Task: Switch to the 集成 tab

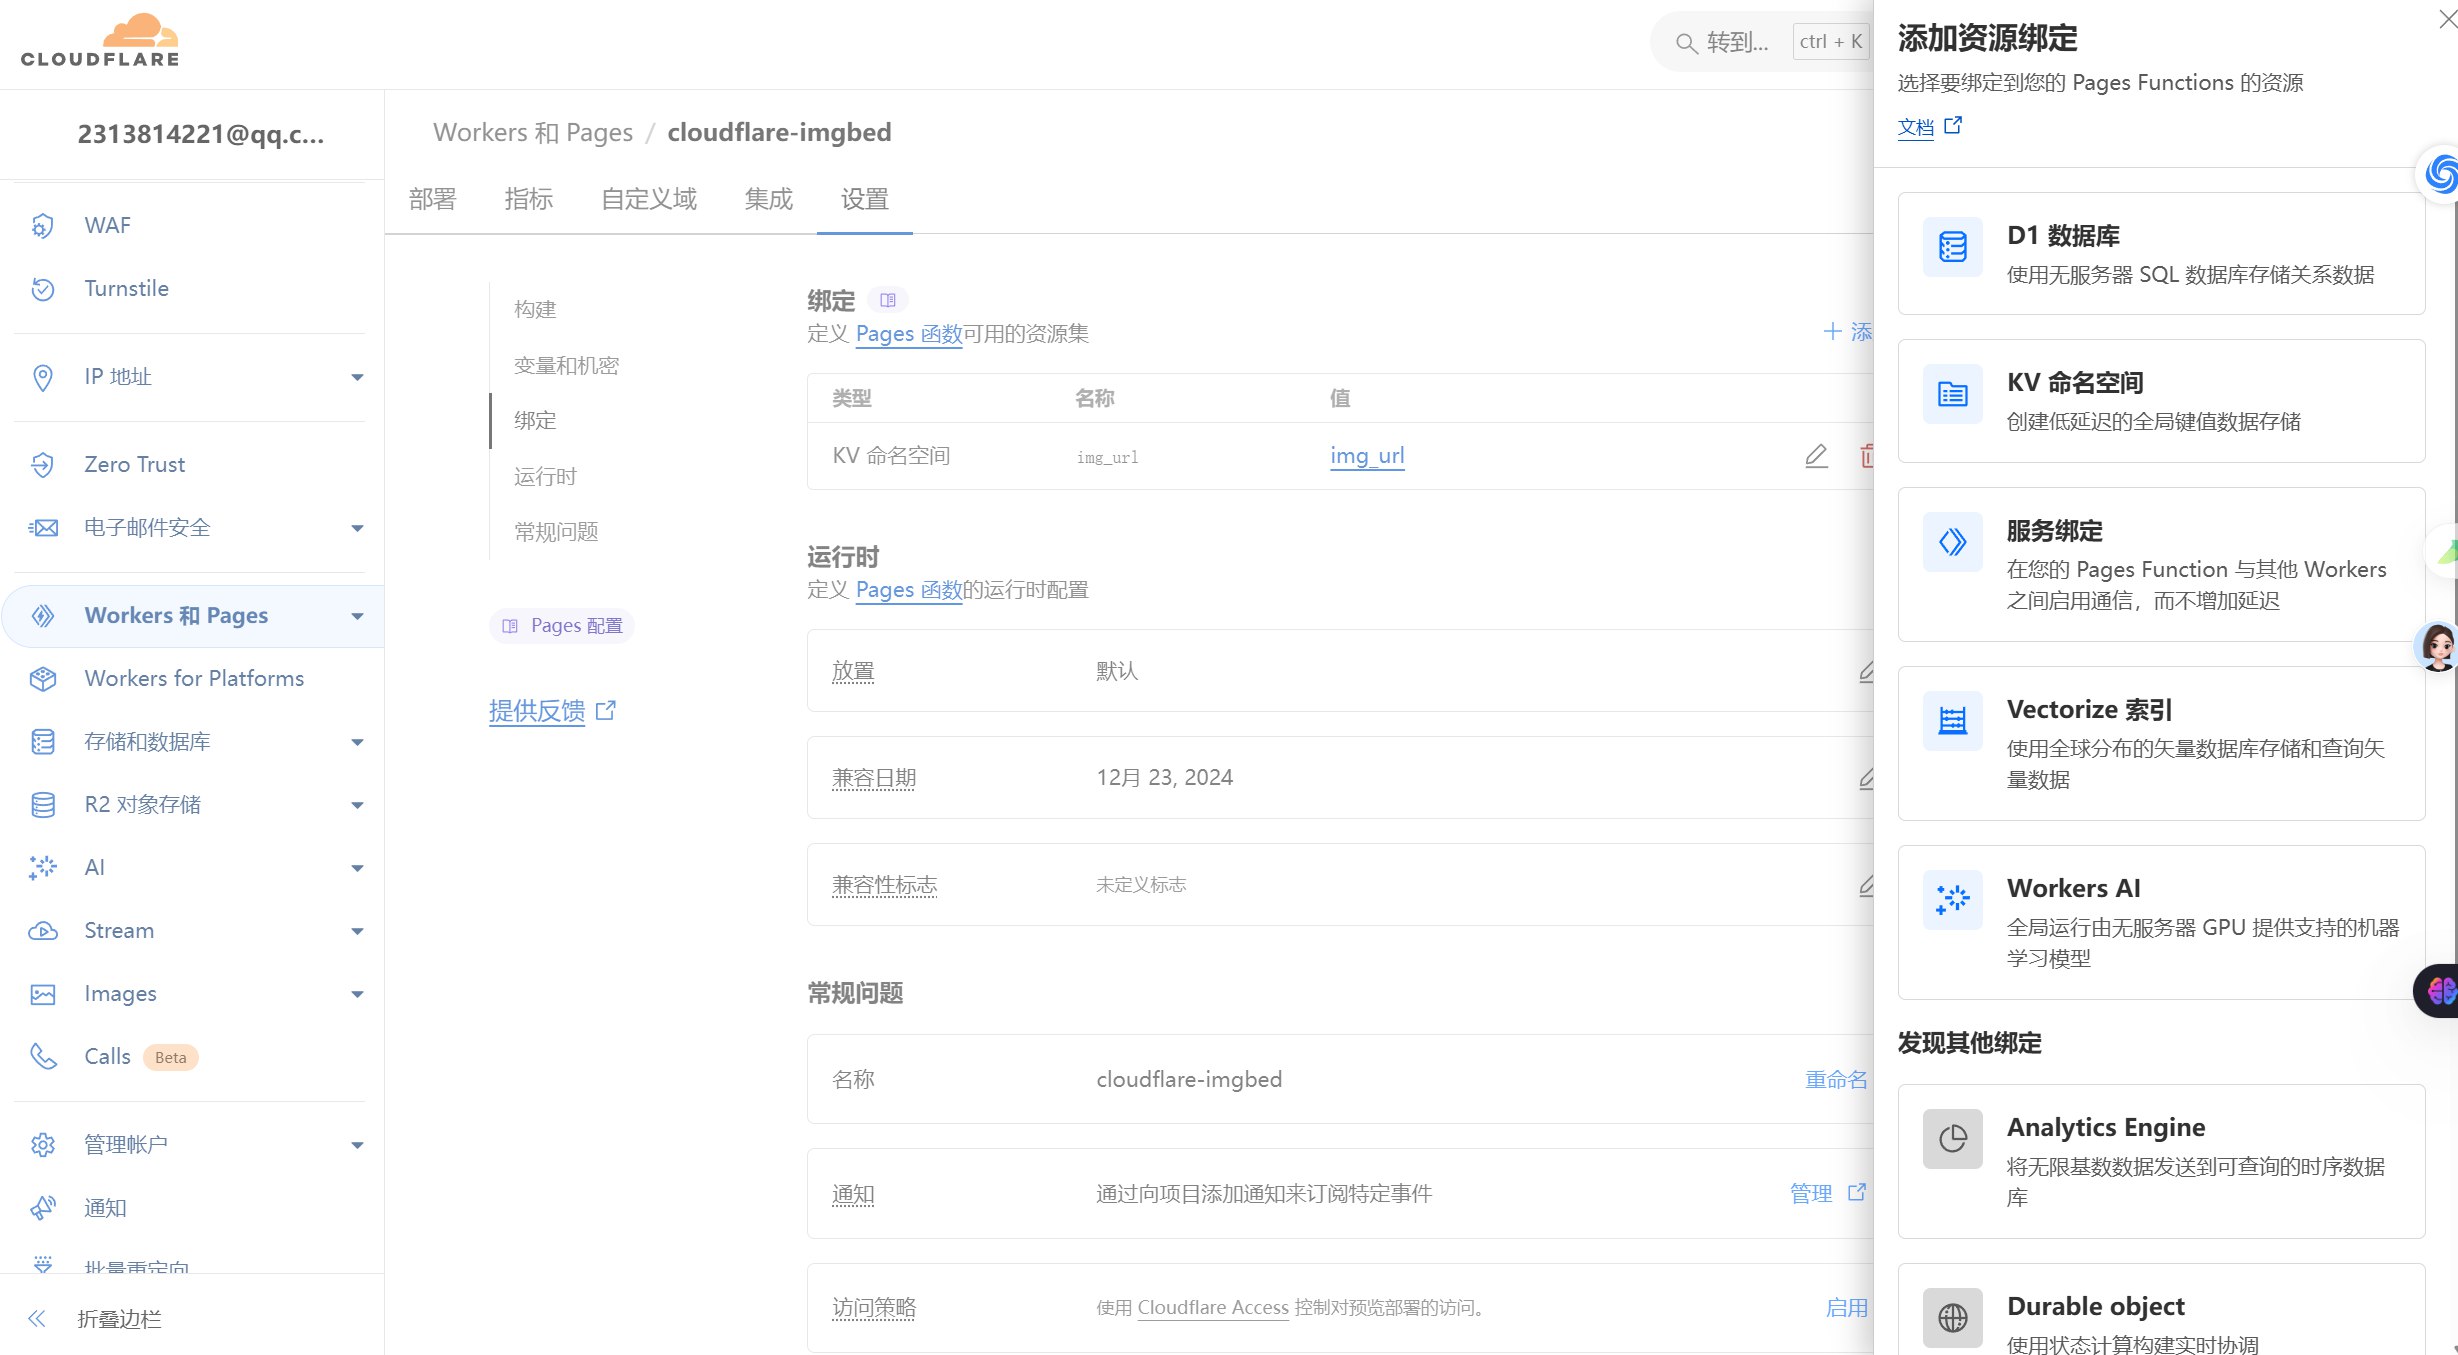Action: 768,199
